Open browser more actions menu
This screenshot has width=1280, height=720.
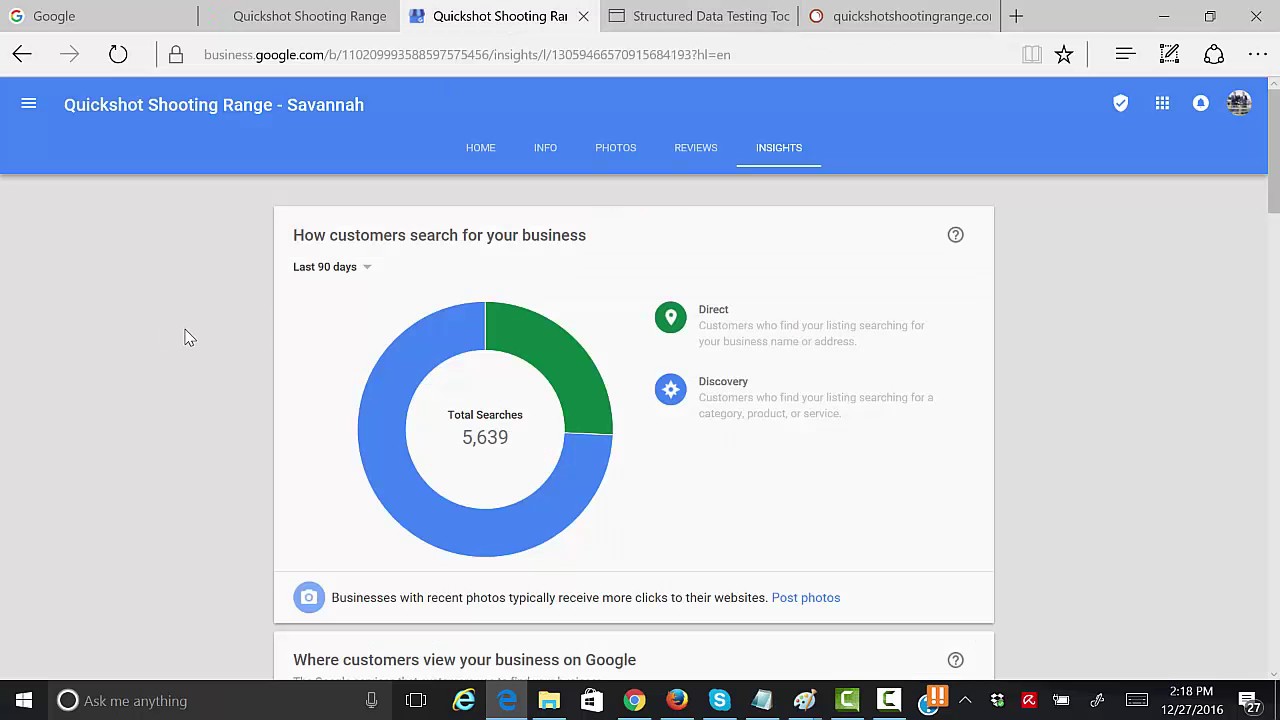click(1258, 55)
